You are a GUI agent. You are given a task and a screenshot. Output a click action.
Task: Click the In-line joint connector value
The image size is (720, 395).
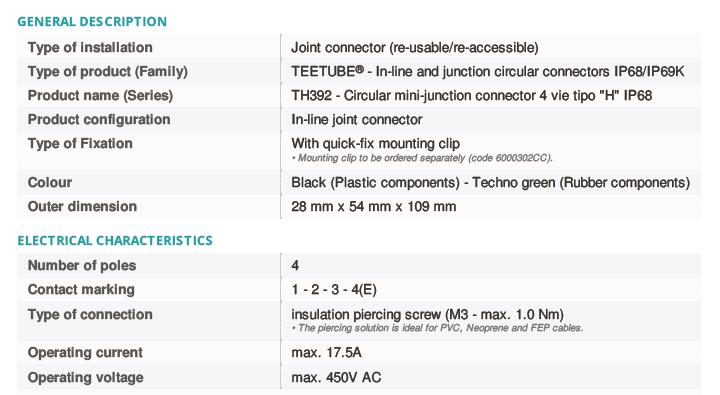click(x=356, y=119)
